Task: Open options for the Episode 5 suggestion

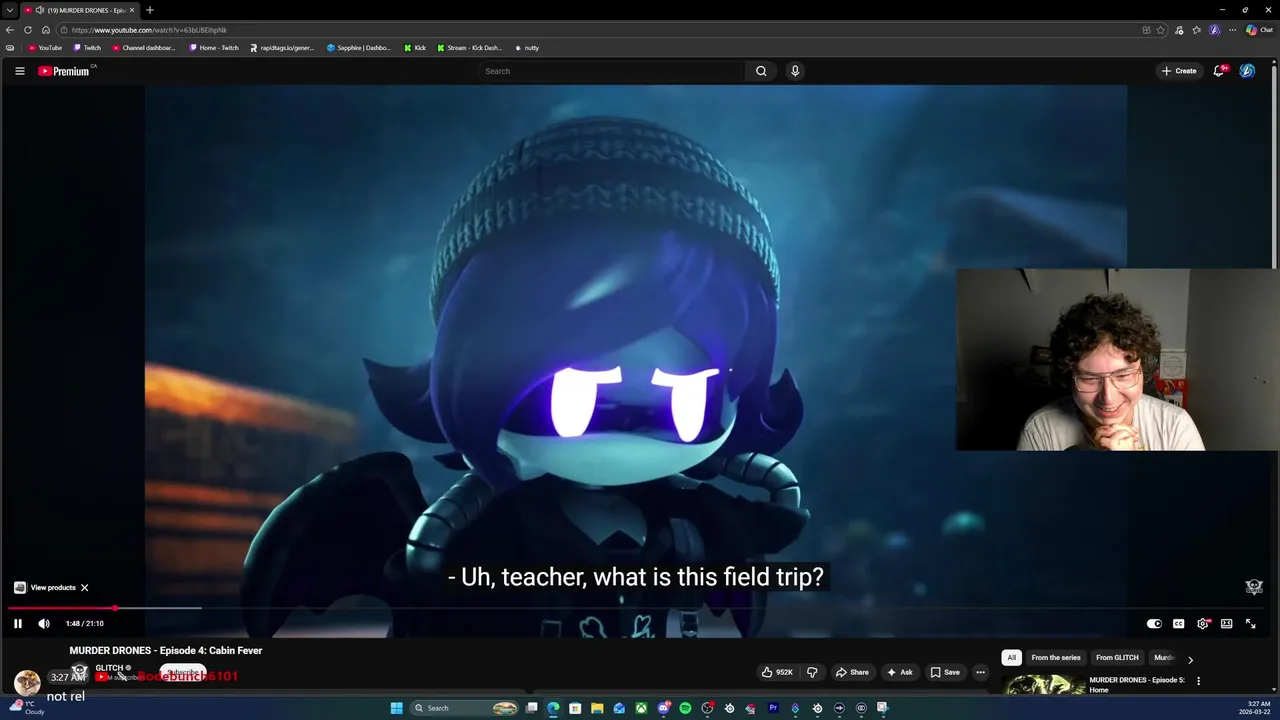Action: pos(1198,681)
